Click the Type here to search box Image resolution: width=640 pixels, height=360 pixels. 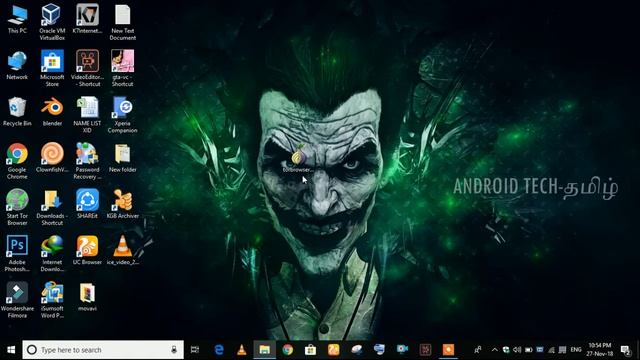(103, 350)
